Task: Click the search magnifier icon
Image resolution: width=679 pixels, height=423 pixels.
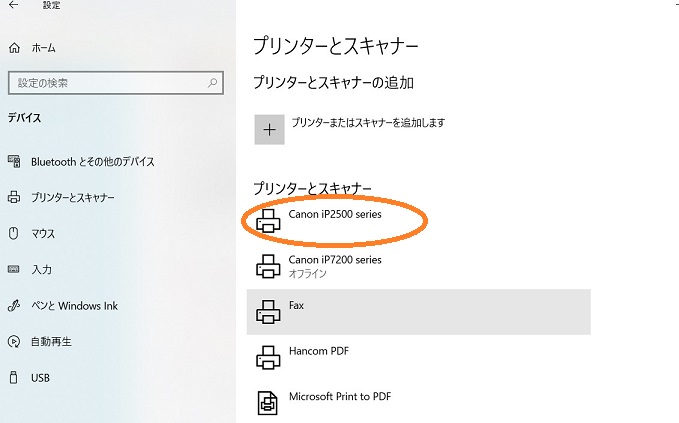Action: point(212,82)
